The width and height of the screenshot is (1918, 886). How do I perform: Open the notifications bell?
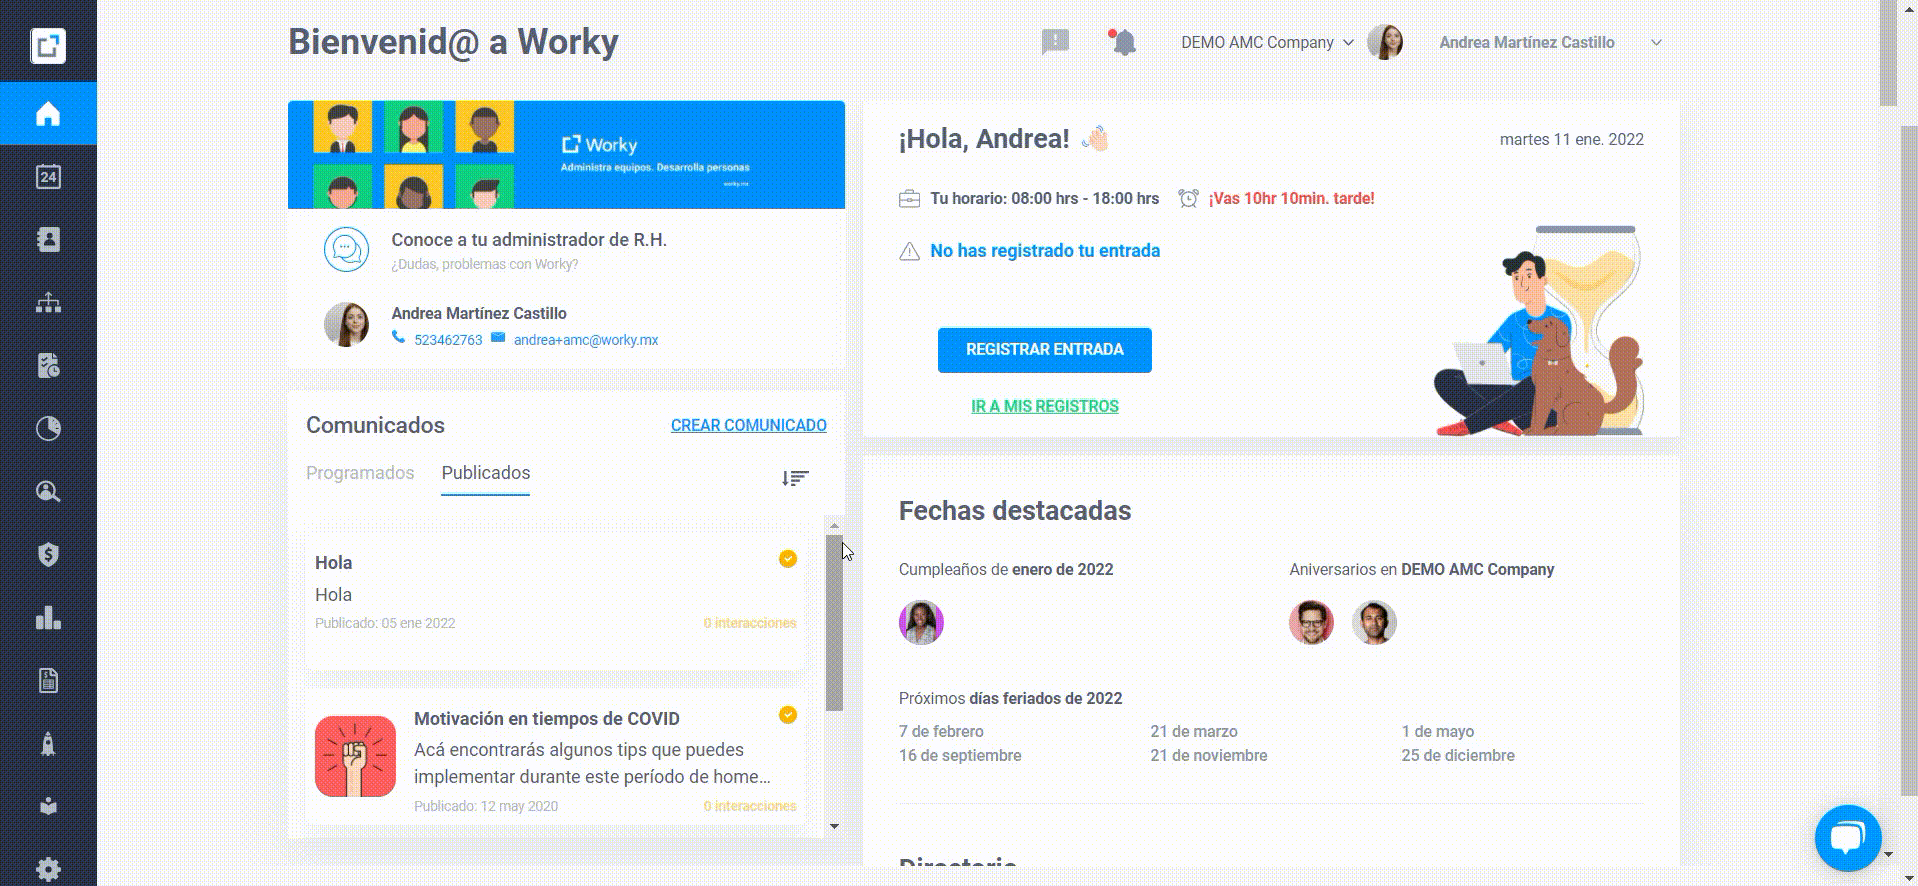point(1123,42)
